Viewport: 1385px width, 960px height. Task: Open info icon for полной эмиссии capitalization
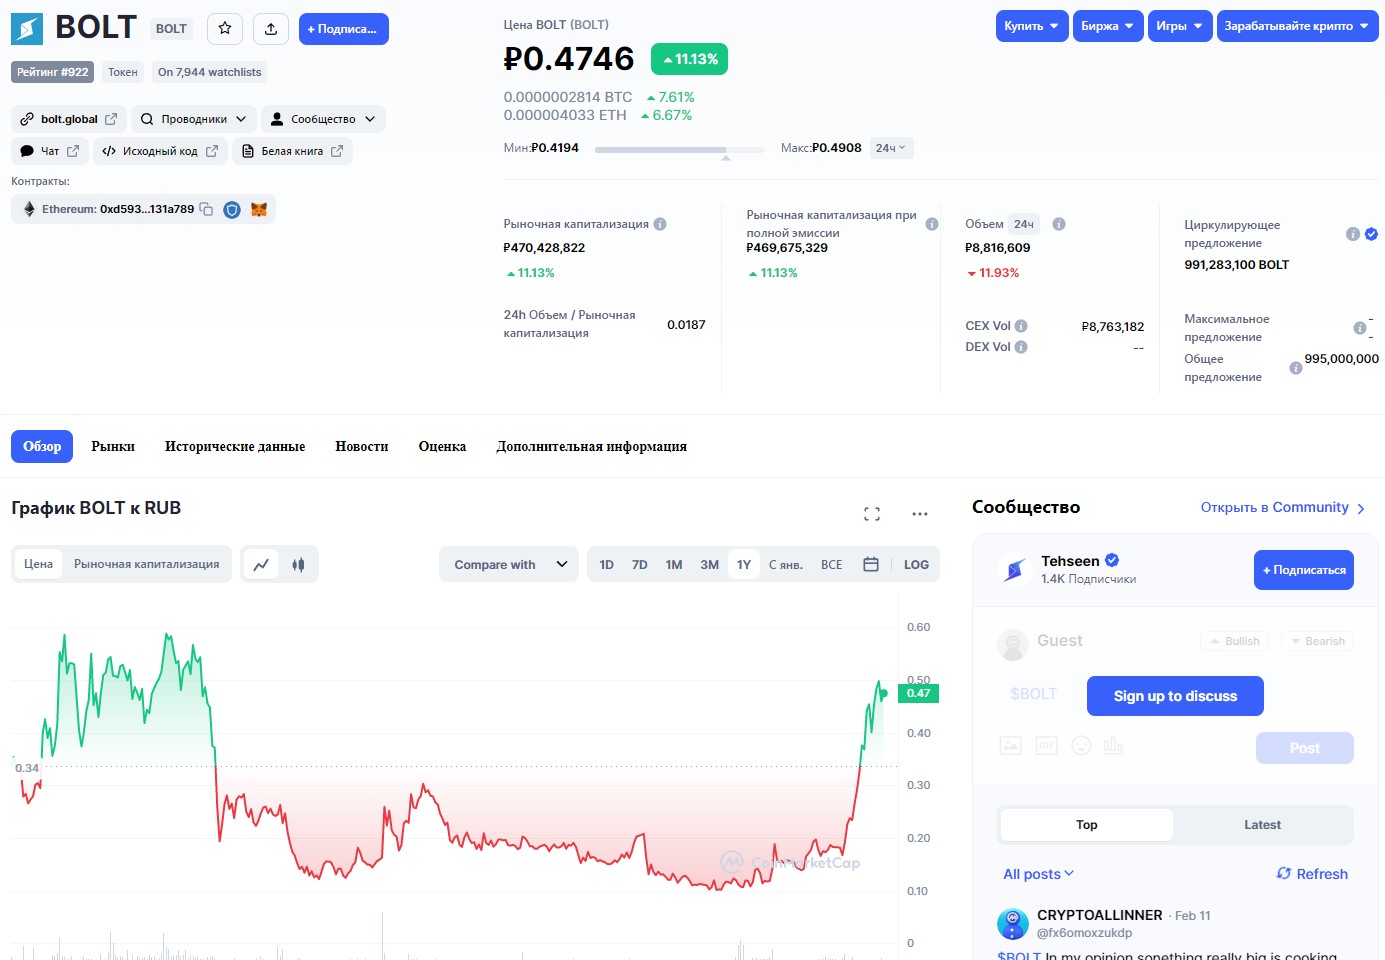tap(932, 224)
